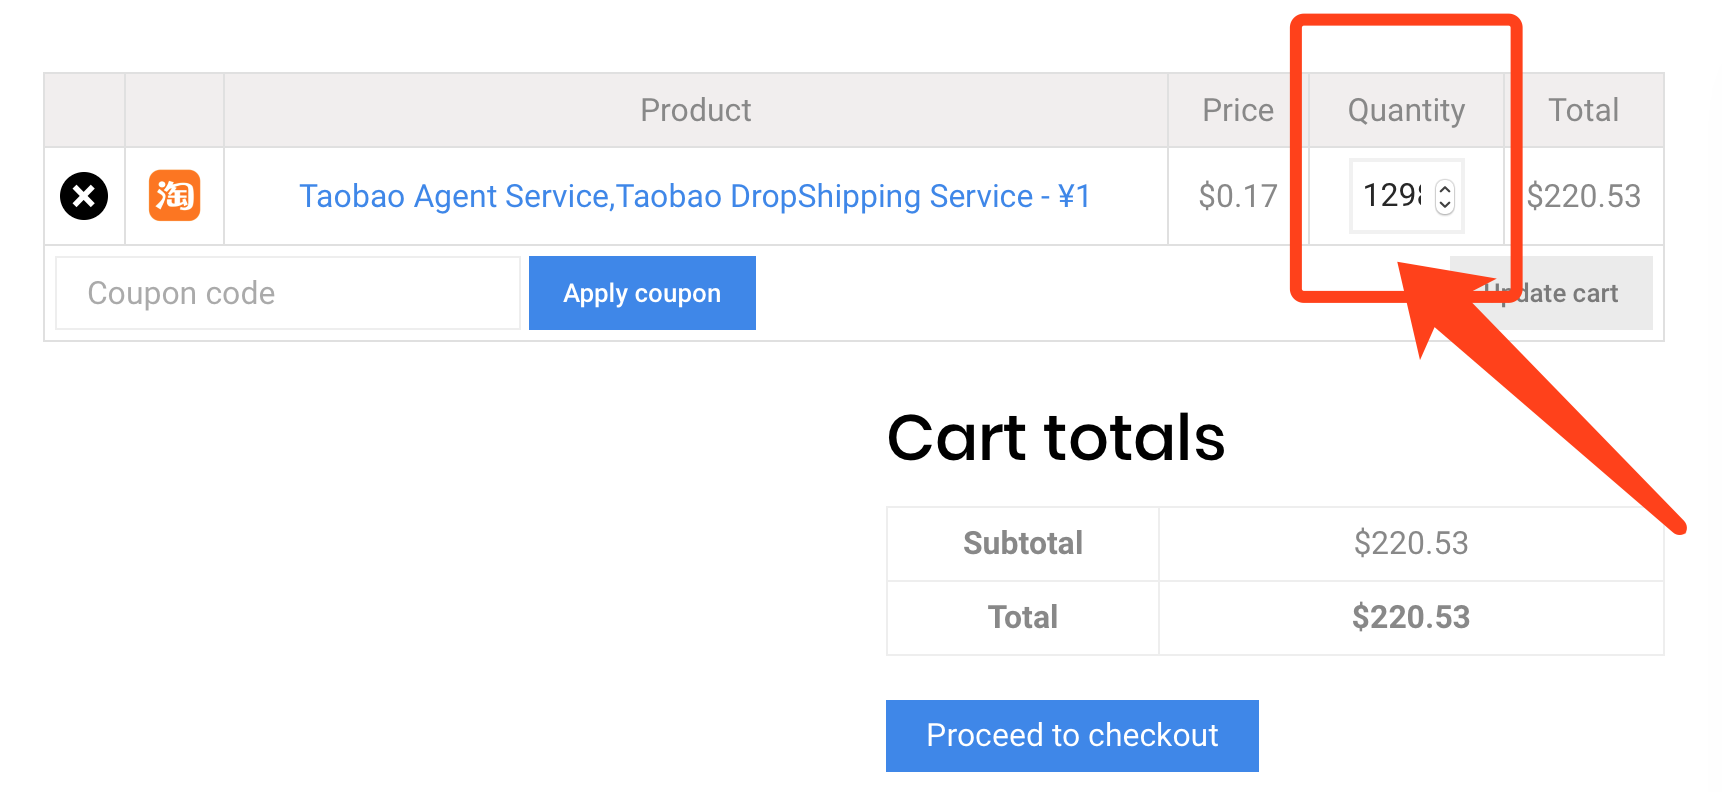The image size is (1722, 792).
Task: Click the Subtotal amount $220.53
Action: (1411, 543)
